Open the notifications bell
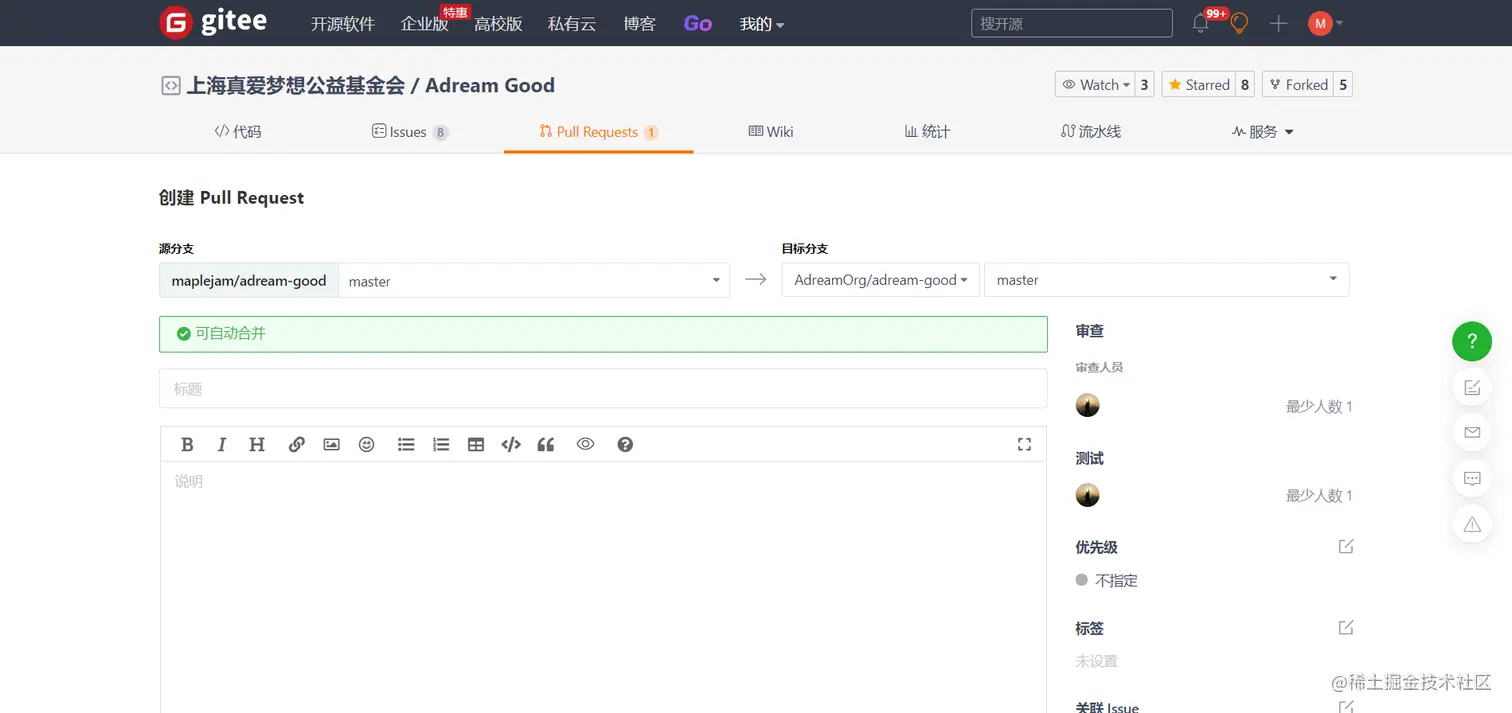Screen dimensions: 1512x713 [1201, 23]
